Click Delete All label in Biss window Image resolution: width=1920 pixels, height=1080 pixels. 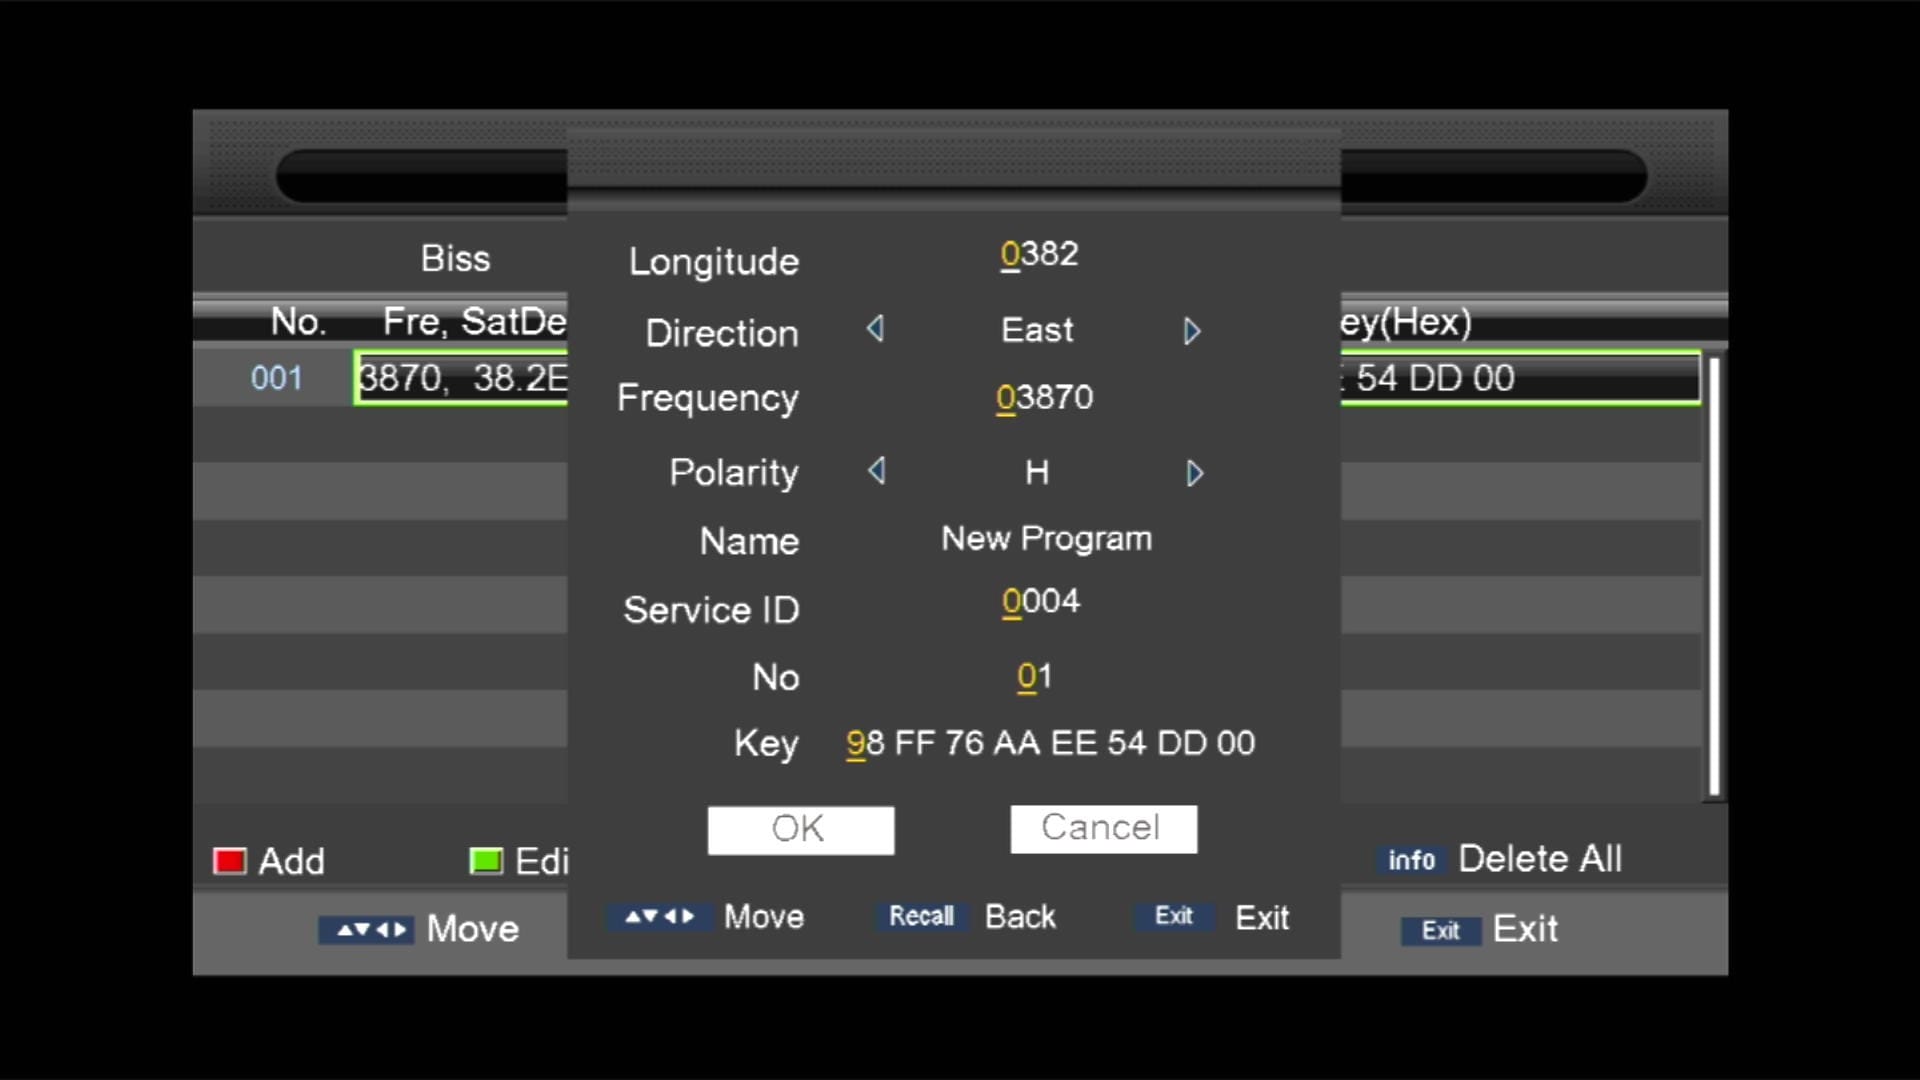coord(1540,859)
